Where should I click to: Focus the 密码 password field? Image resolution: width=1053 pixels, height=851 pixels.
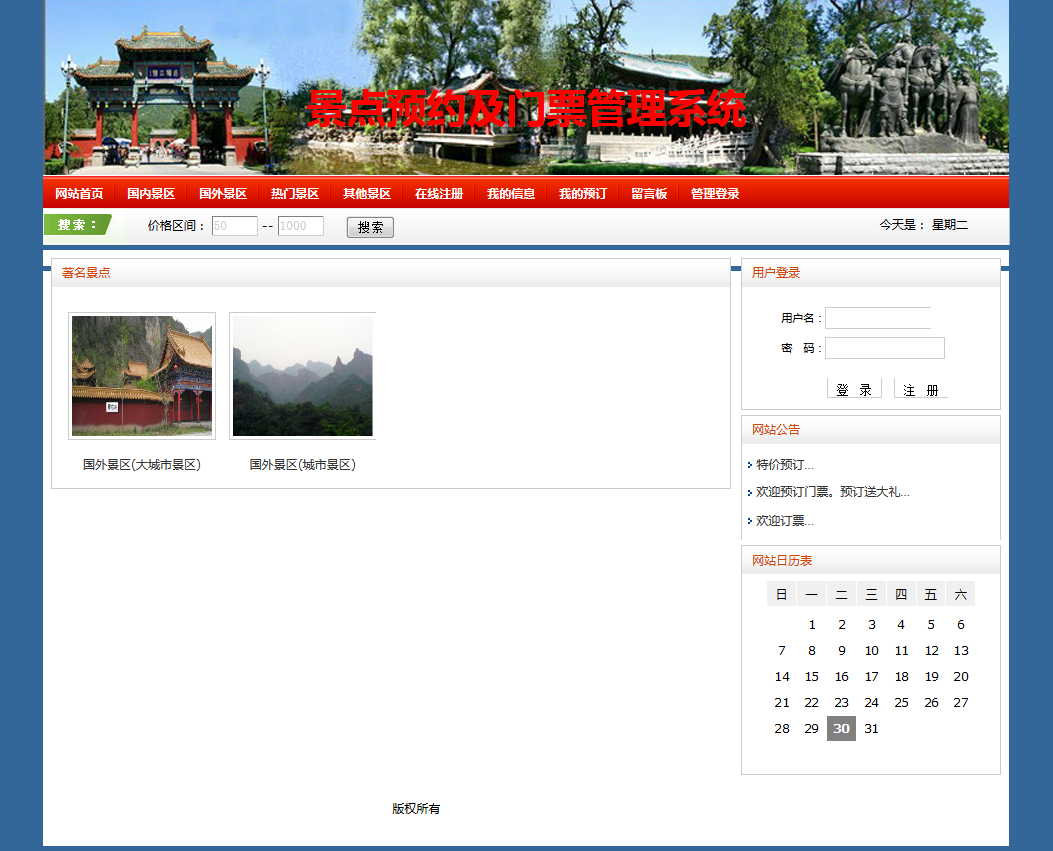click(x=884, y=348)
